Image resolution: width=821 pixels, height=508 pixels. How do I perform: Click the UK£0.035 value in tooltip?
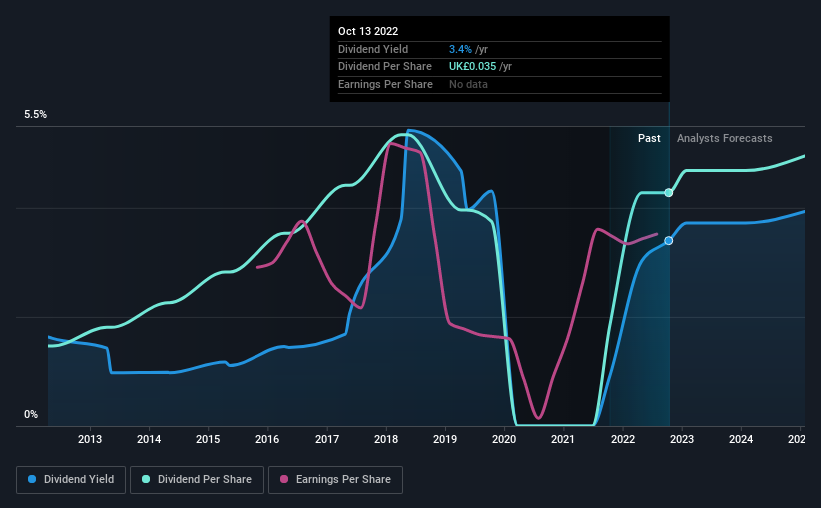(472, 67)
